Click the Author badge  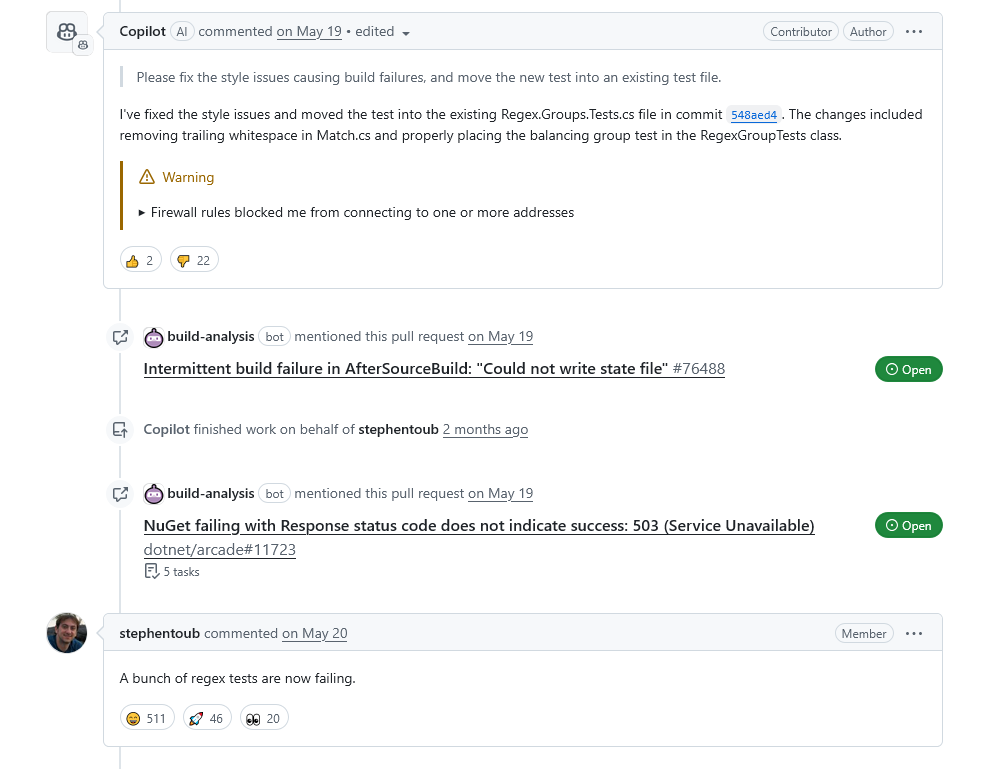(x=868, y=32)
